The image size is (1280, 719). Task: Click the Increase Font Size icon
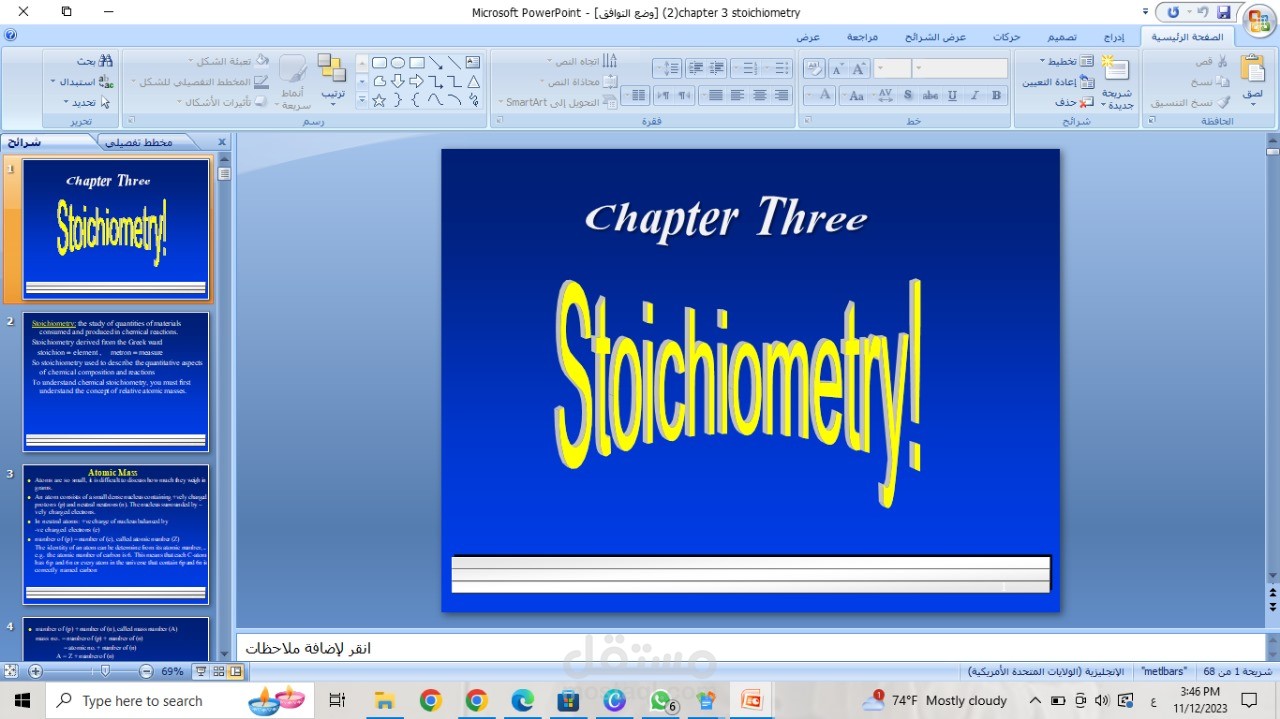tap(858, 69)
